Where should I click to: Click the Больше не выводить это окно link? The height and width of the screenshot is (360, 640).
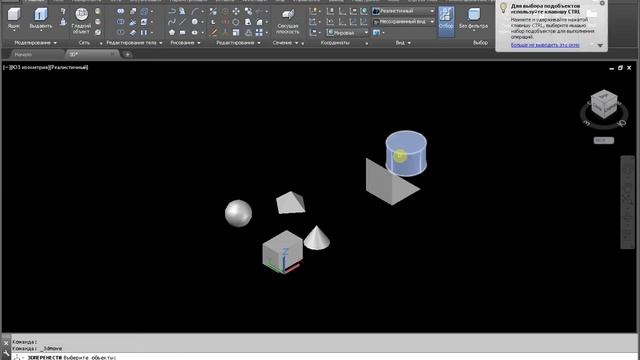[545, 45]
